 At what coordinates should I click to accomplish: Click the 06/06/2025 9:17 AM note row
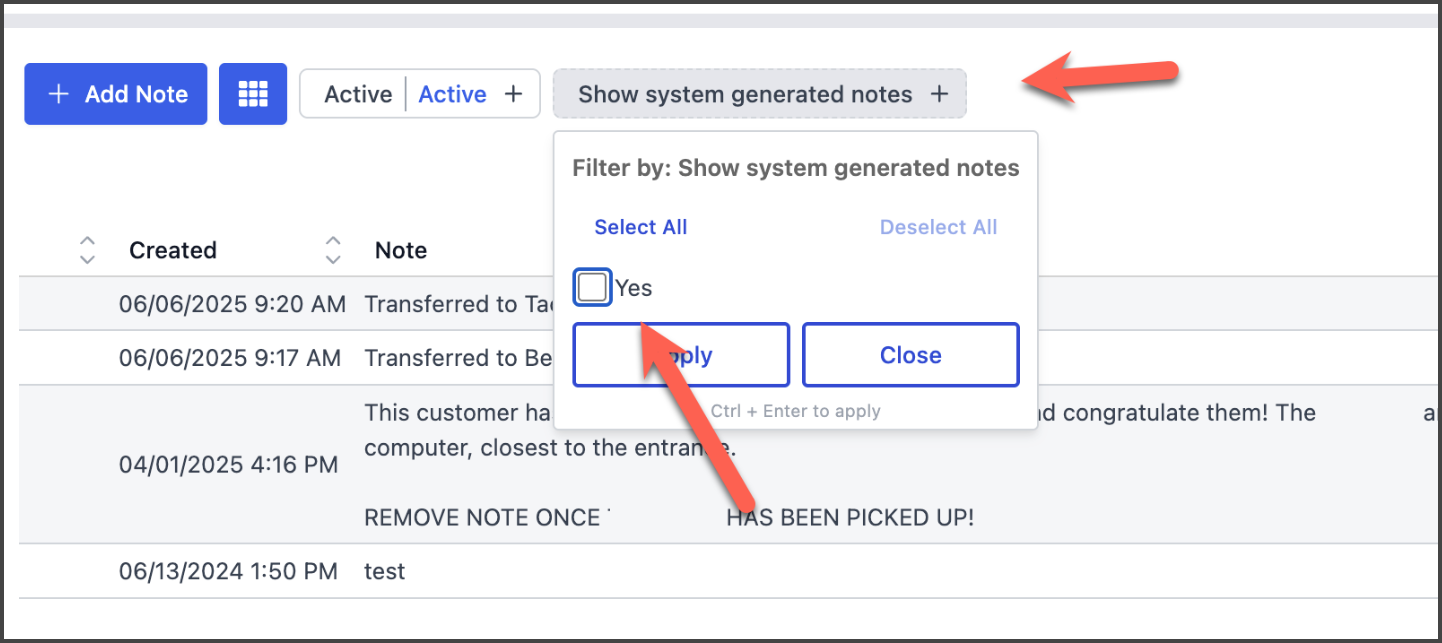pos(230,358)
